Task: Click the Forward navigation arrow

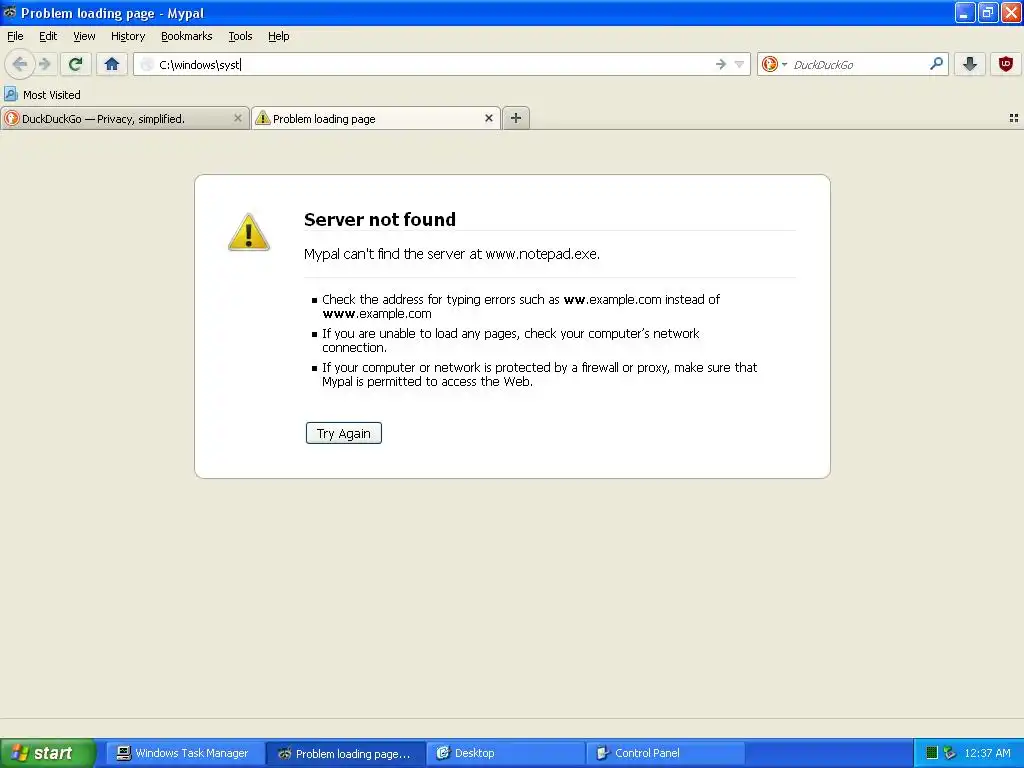Action: (x=45, y=64)
